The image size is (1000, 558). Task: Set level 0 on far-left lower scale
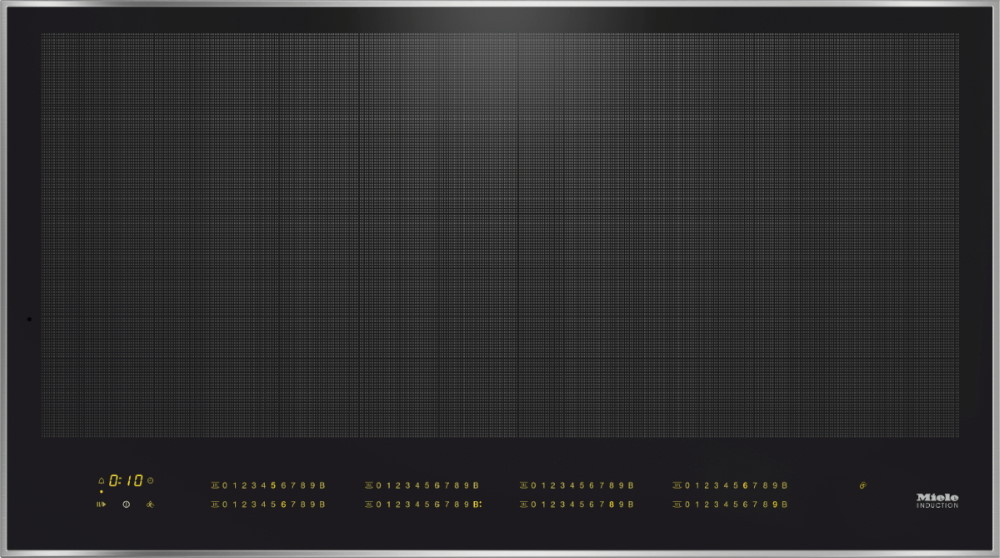[x=224, y=504]
